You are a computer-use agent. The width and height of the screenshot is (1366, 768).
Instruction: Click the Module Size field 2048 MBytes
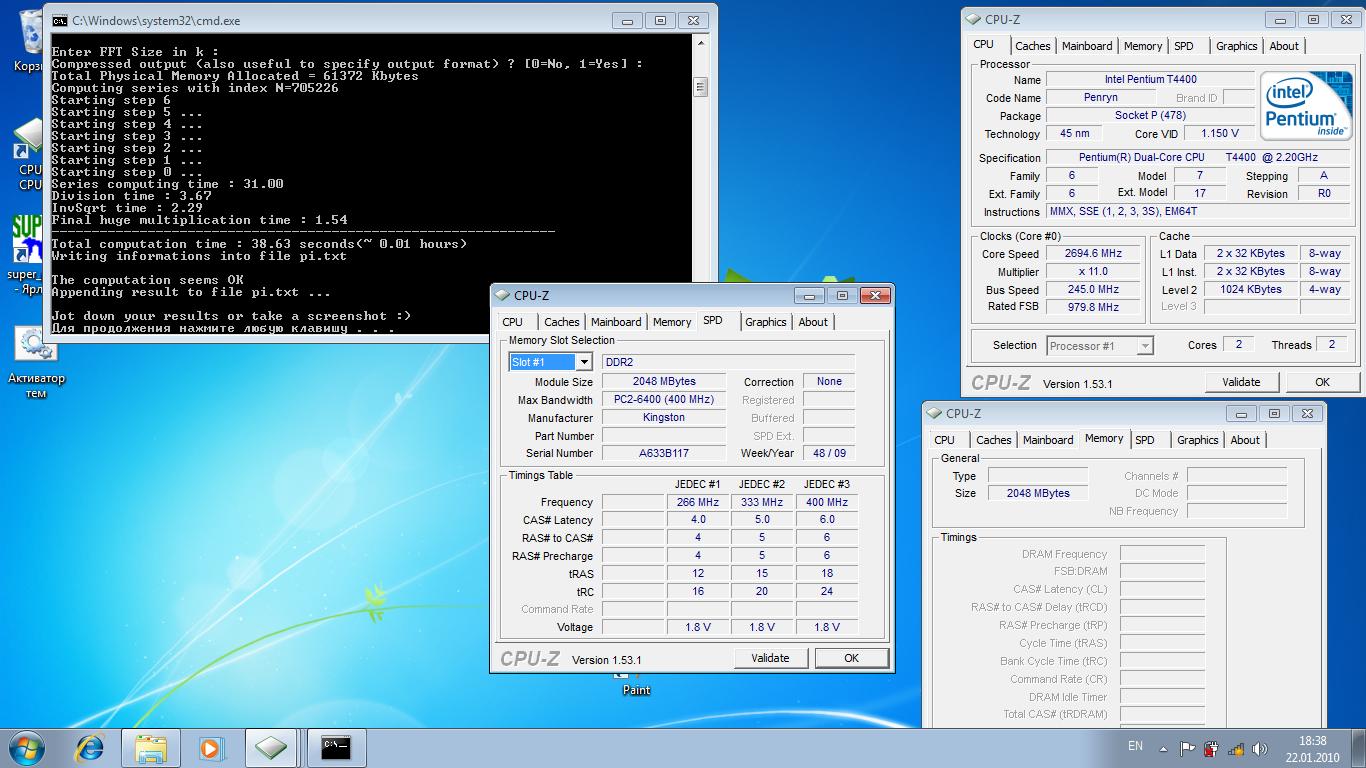click(664, 382)
